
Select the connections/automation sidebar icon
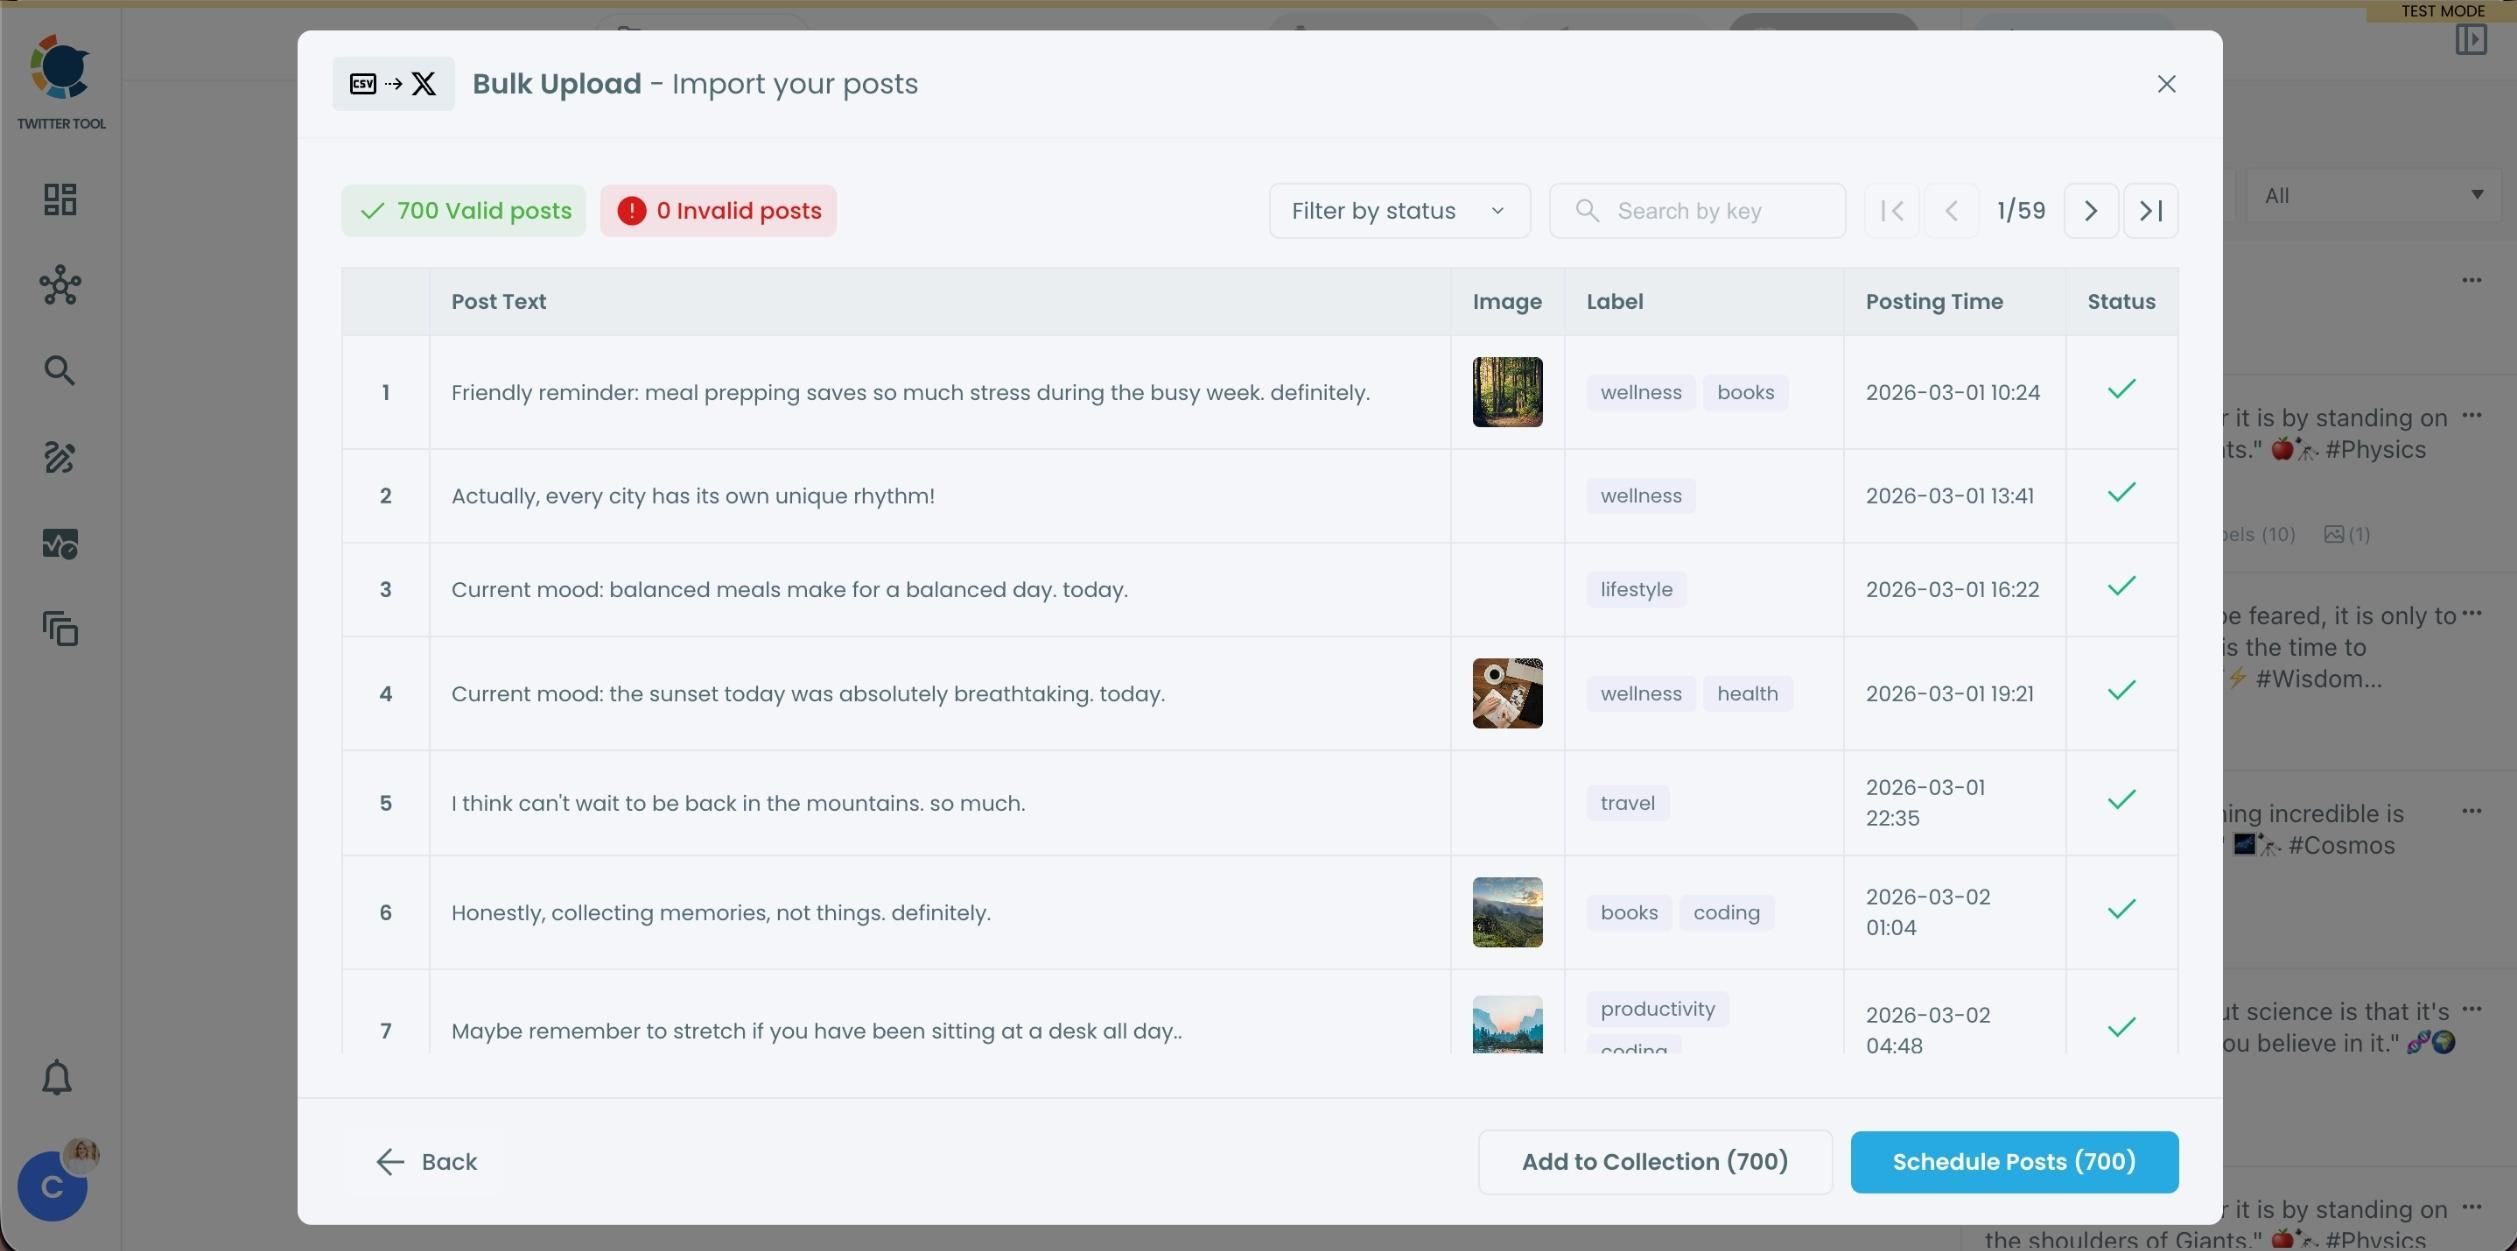59,285
